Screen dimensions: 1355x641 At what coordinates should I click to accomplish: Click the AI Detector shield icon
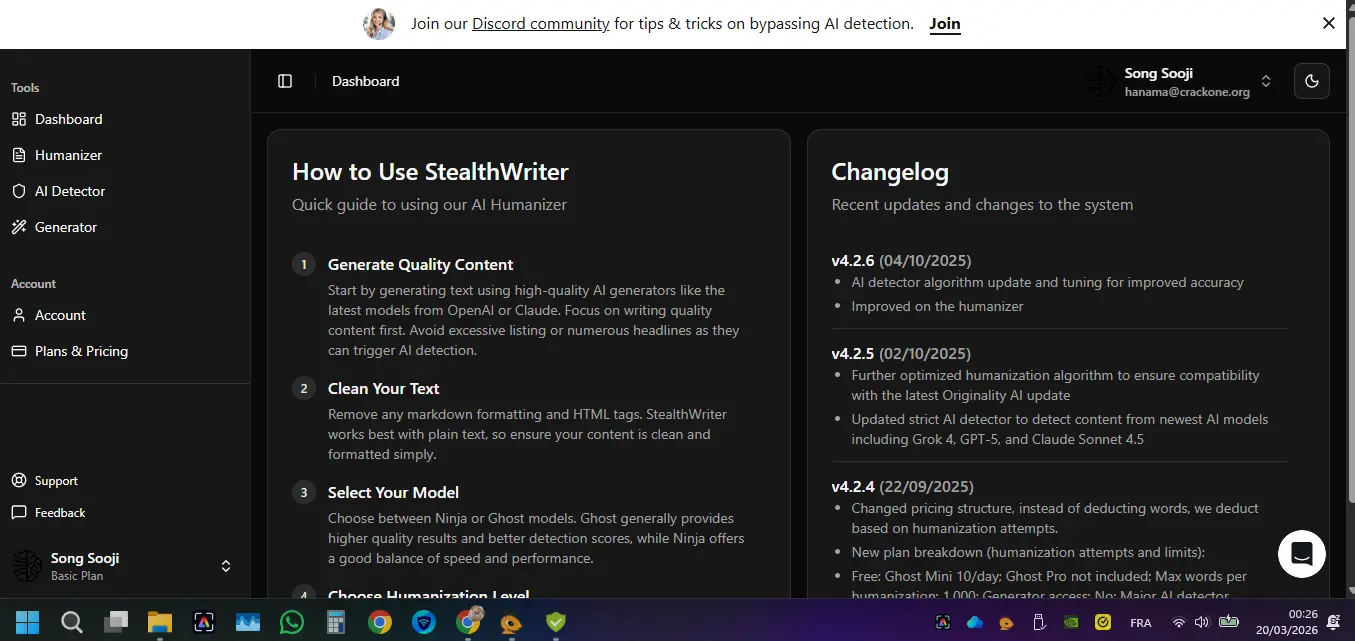18,191
